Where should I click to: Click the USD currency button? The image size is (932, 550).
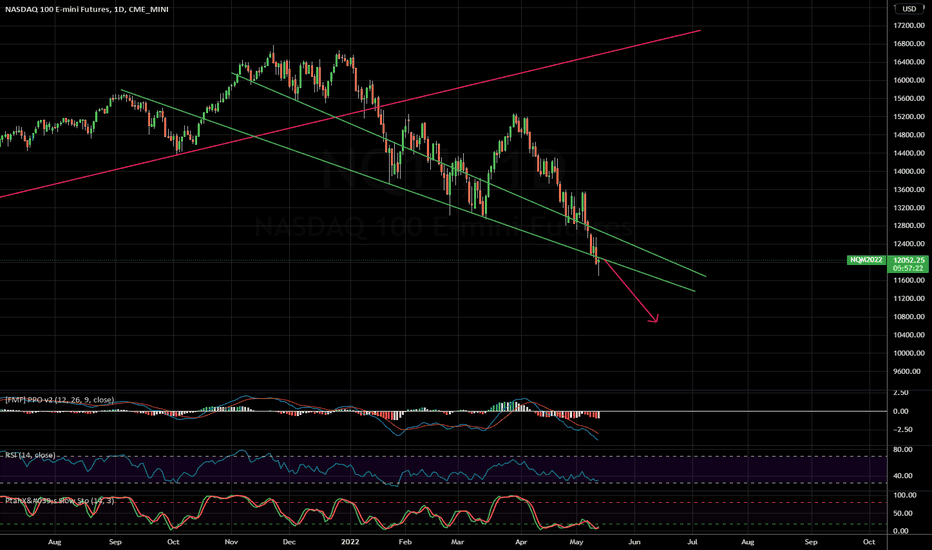[x=909, y=9]
